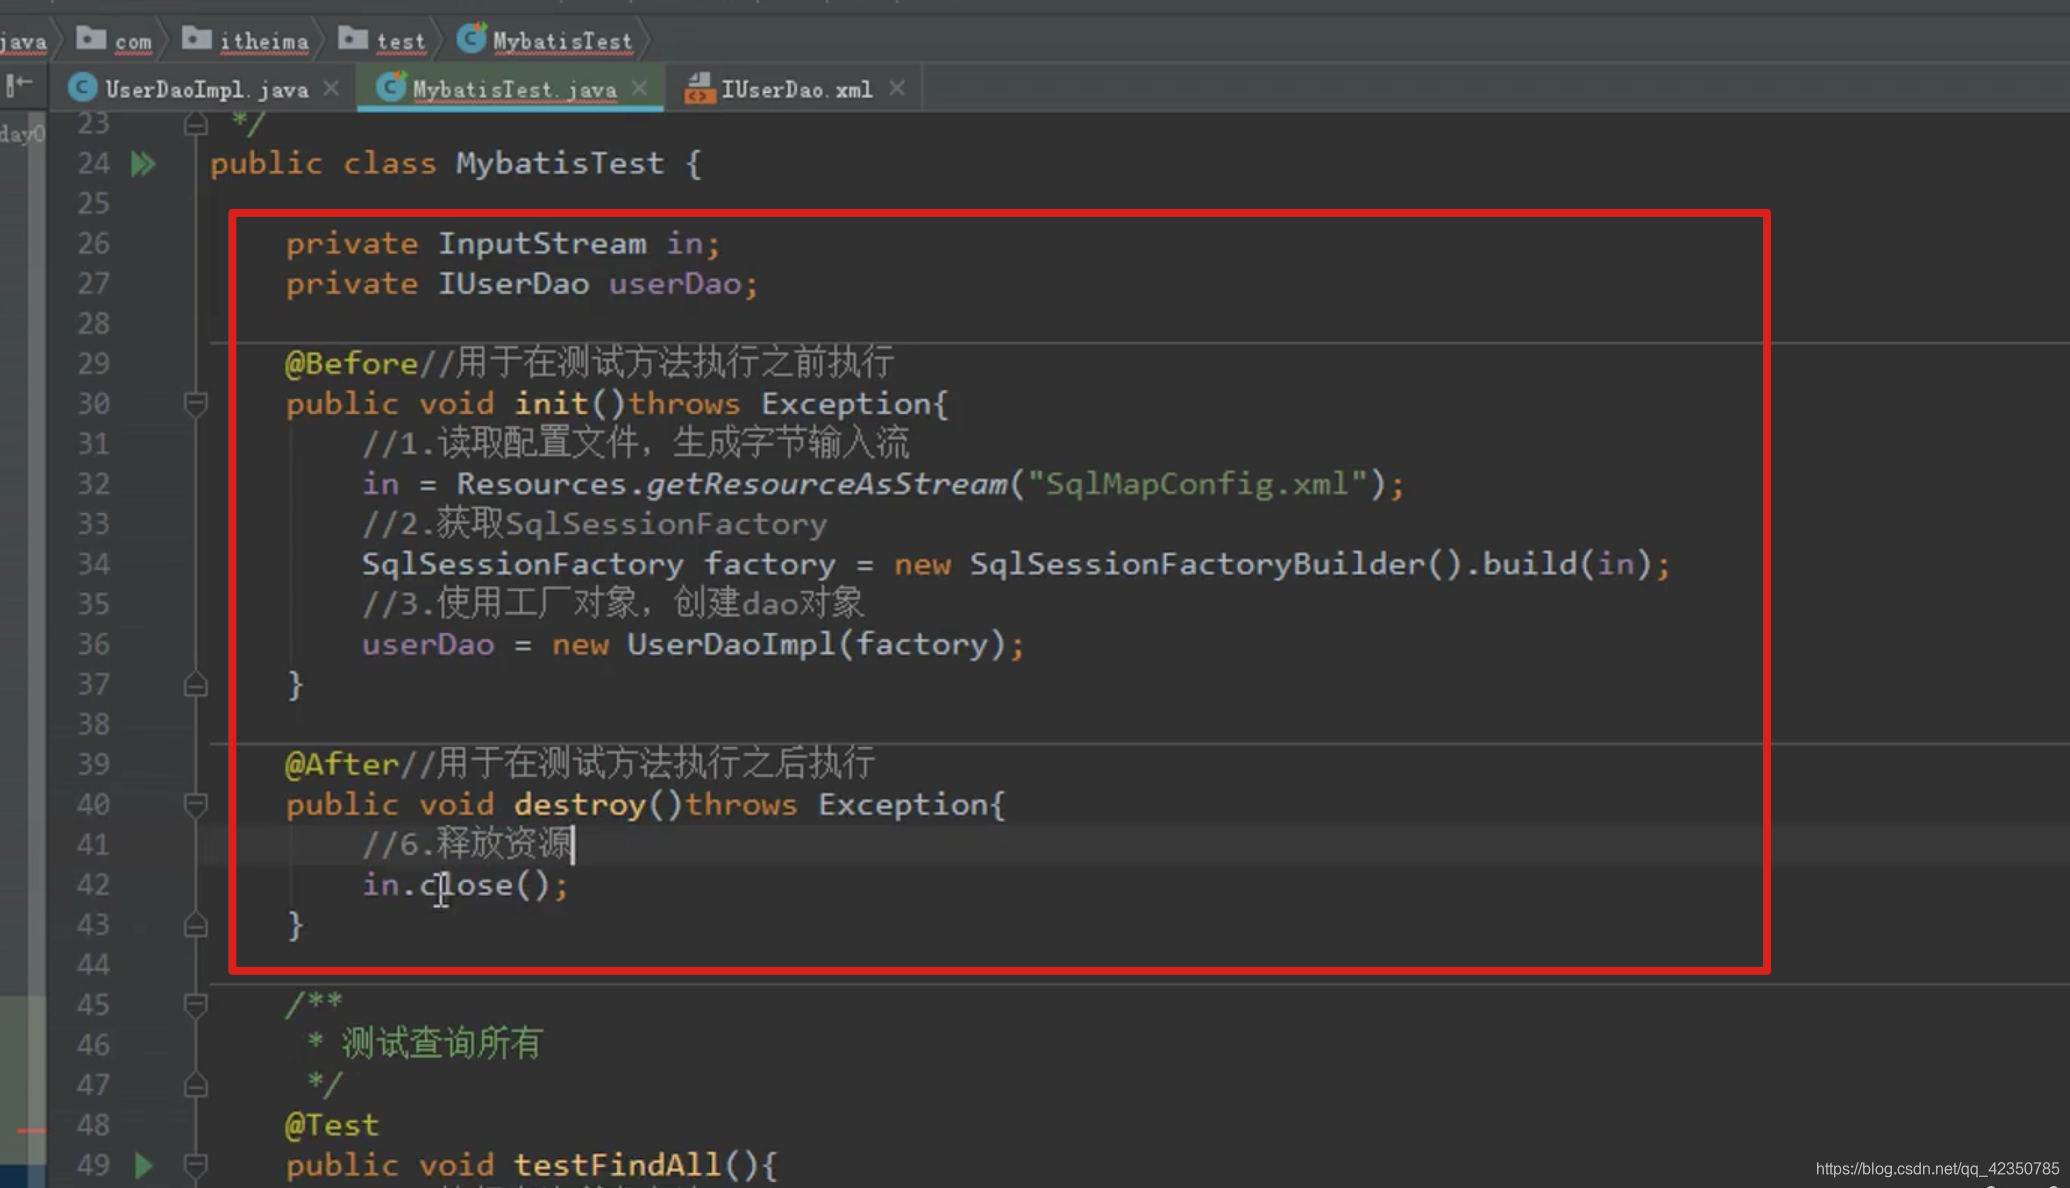The height and width of the screenshot is (1188, 2070).
Task: Click the testFindAll method name
Action: coord(617,1165)
